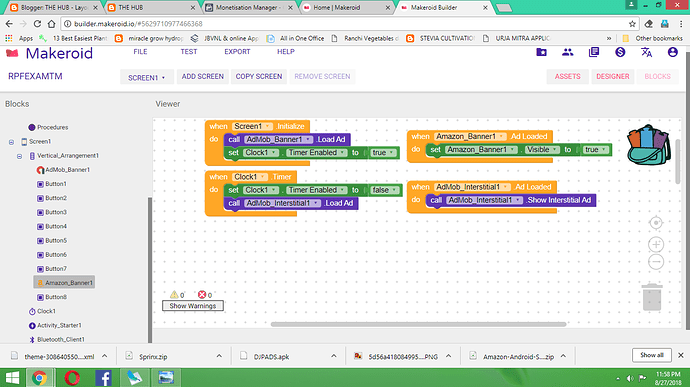Switch to the Monetisation Manager tab
This screenshot has height=387, width=690.
(249, 7)
